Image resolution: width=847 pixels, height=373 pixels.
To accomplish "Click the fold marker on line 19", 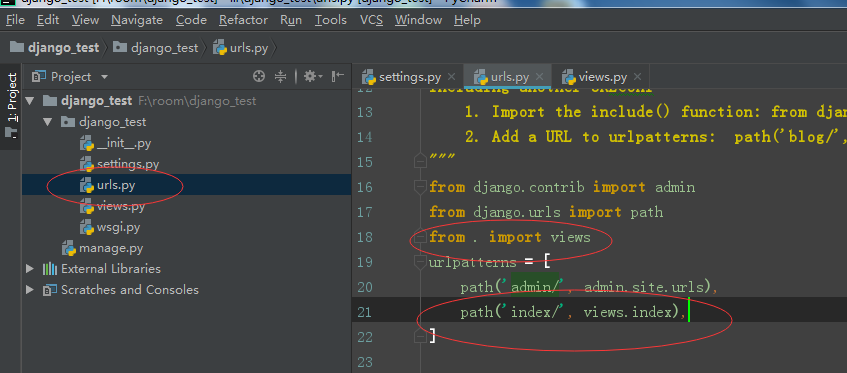I will (x=420, y=262).
